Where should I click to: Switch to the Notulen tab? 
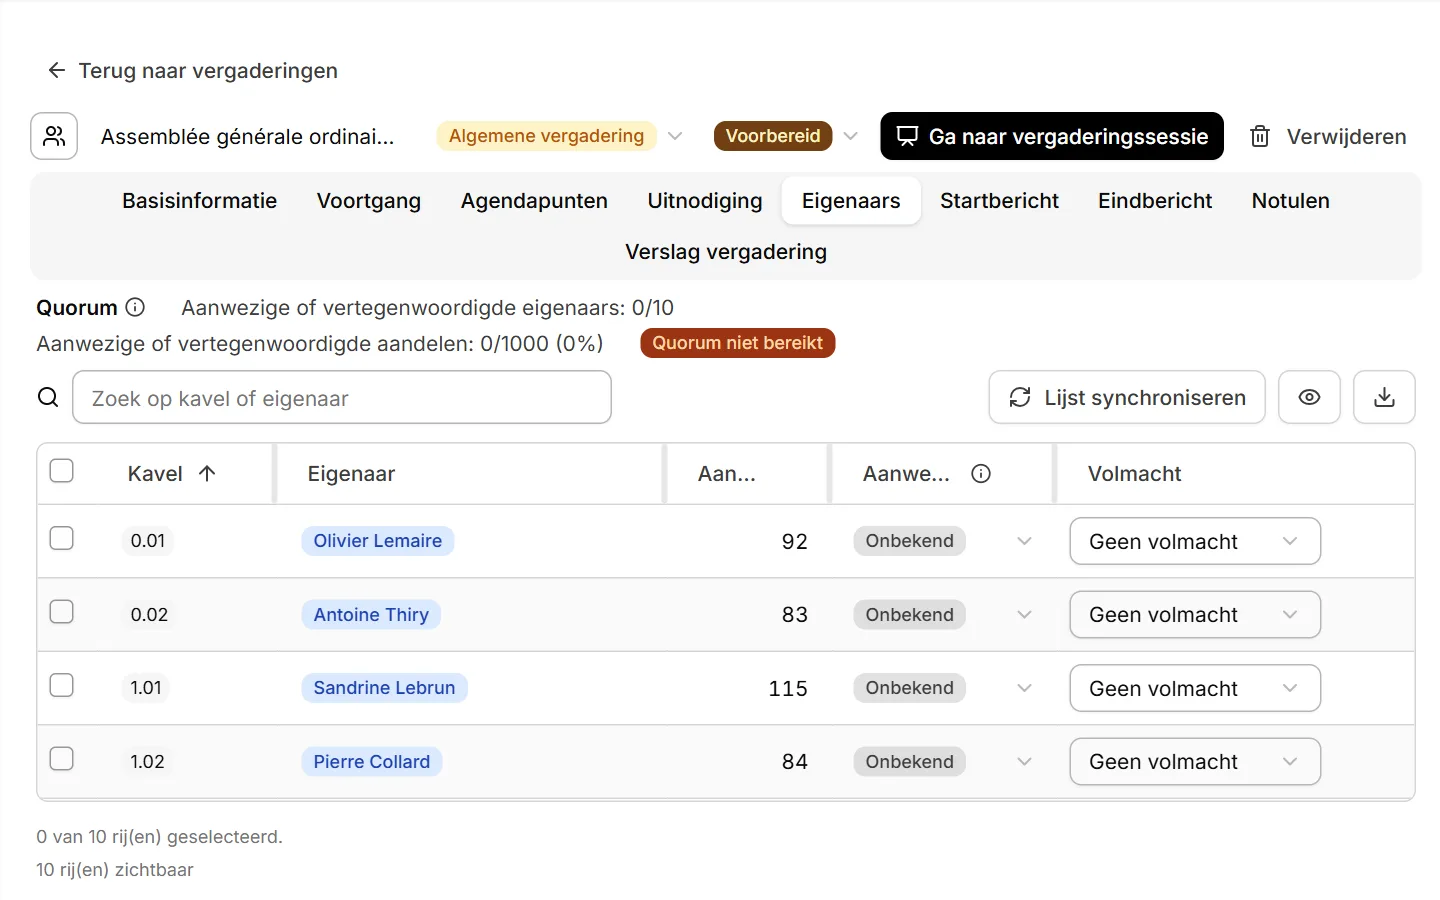(1291, 200)
